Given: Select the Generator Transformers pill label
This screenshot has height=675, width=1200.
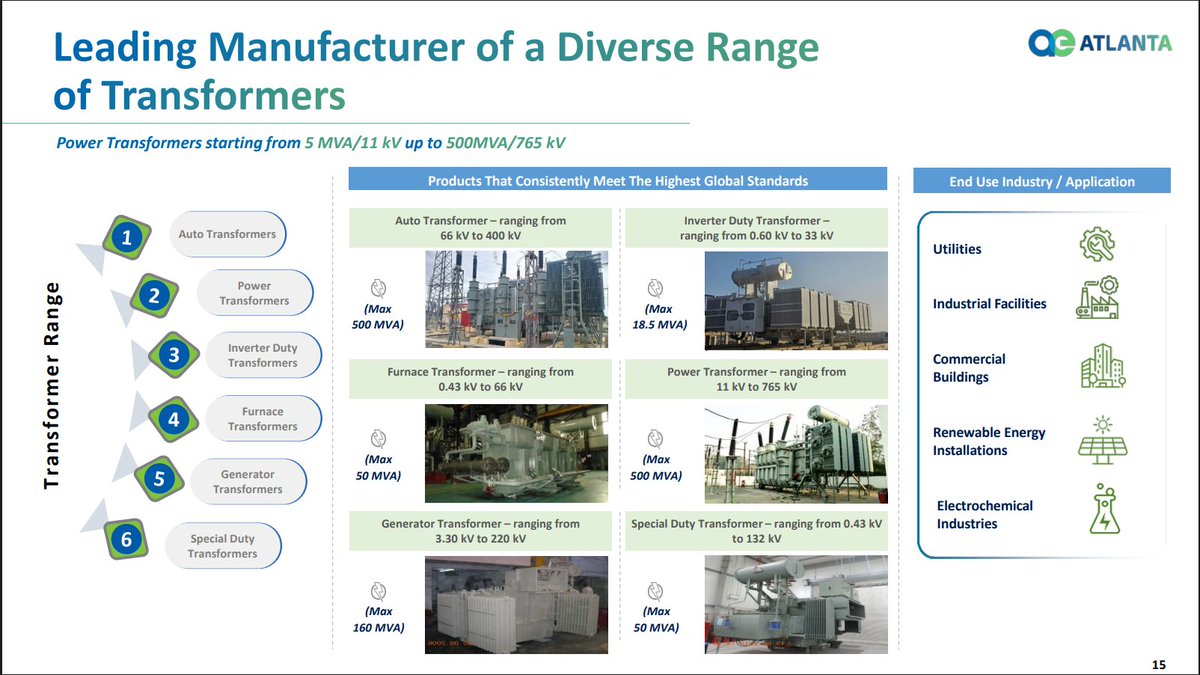Looking at the screenshot, I should tap(248, 481).
